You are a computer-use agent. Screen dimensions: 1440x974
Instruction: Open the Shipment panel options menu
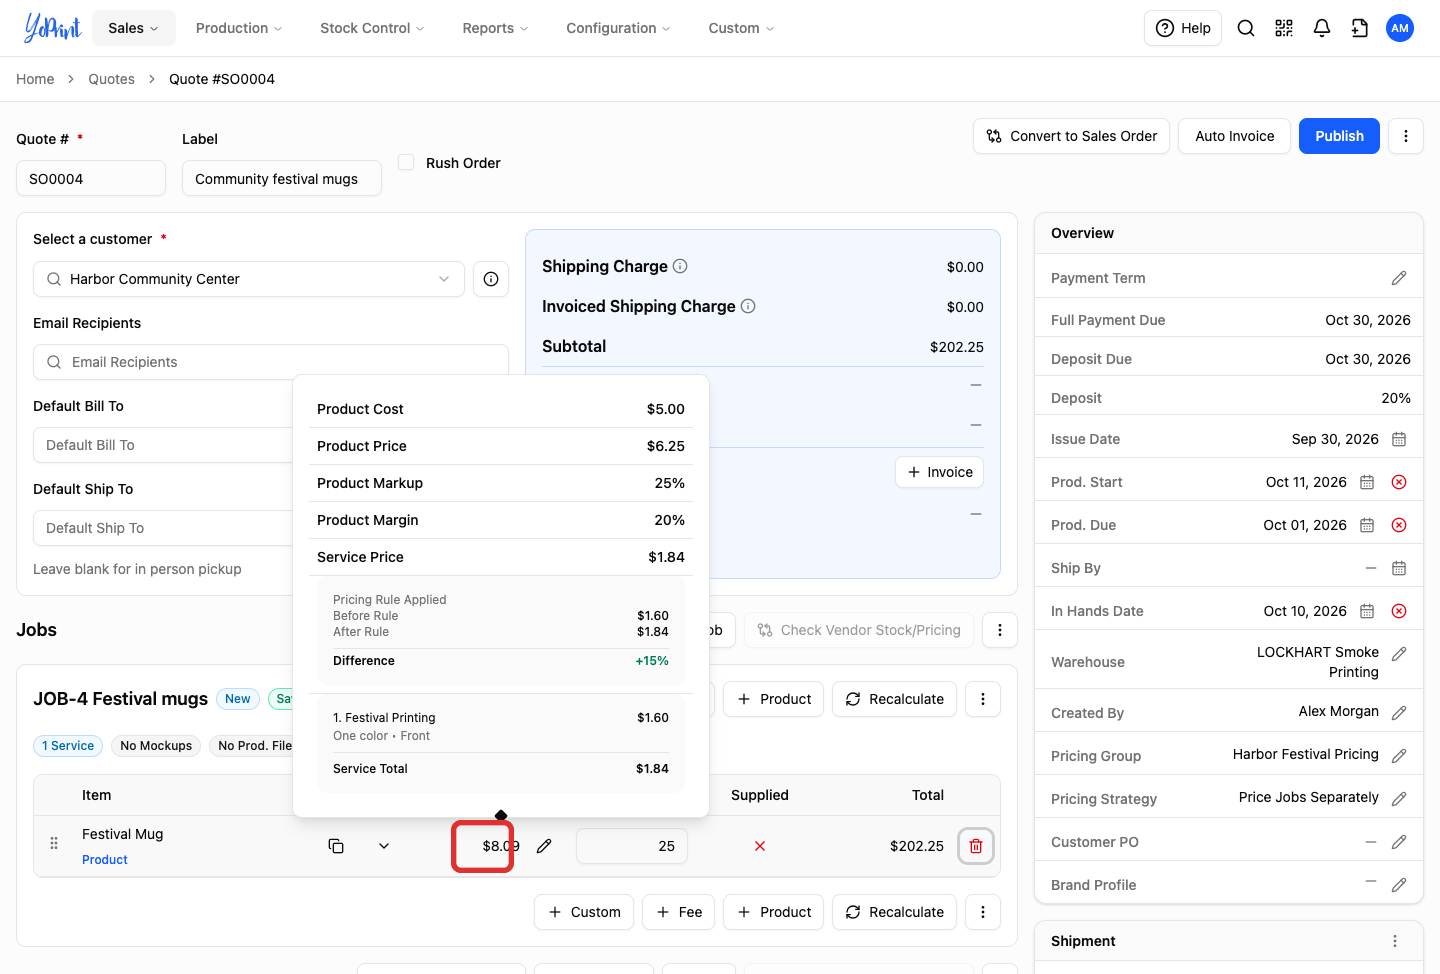click(1395, 941)
